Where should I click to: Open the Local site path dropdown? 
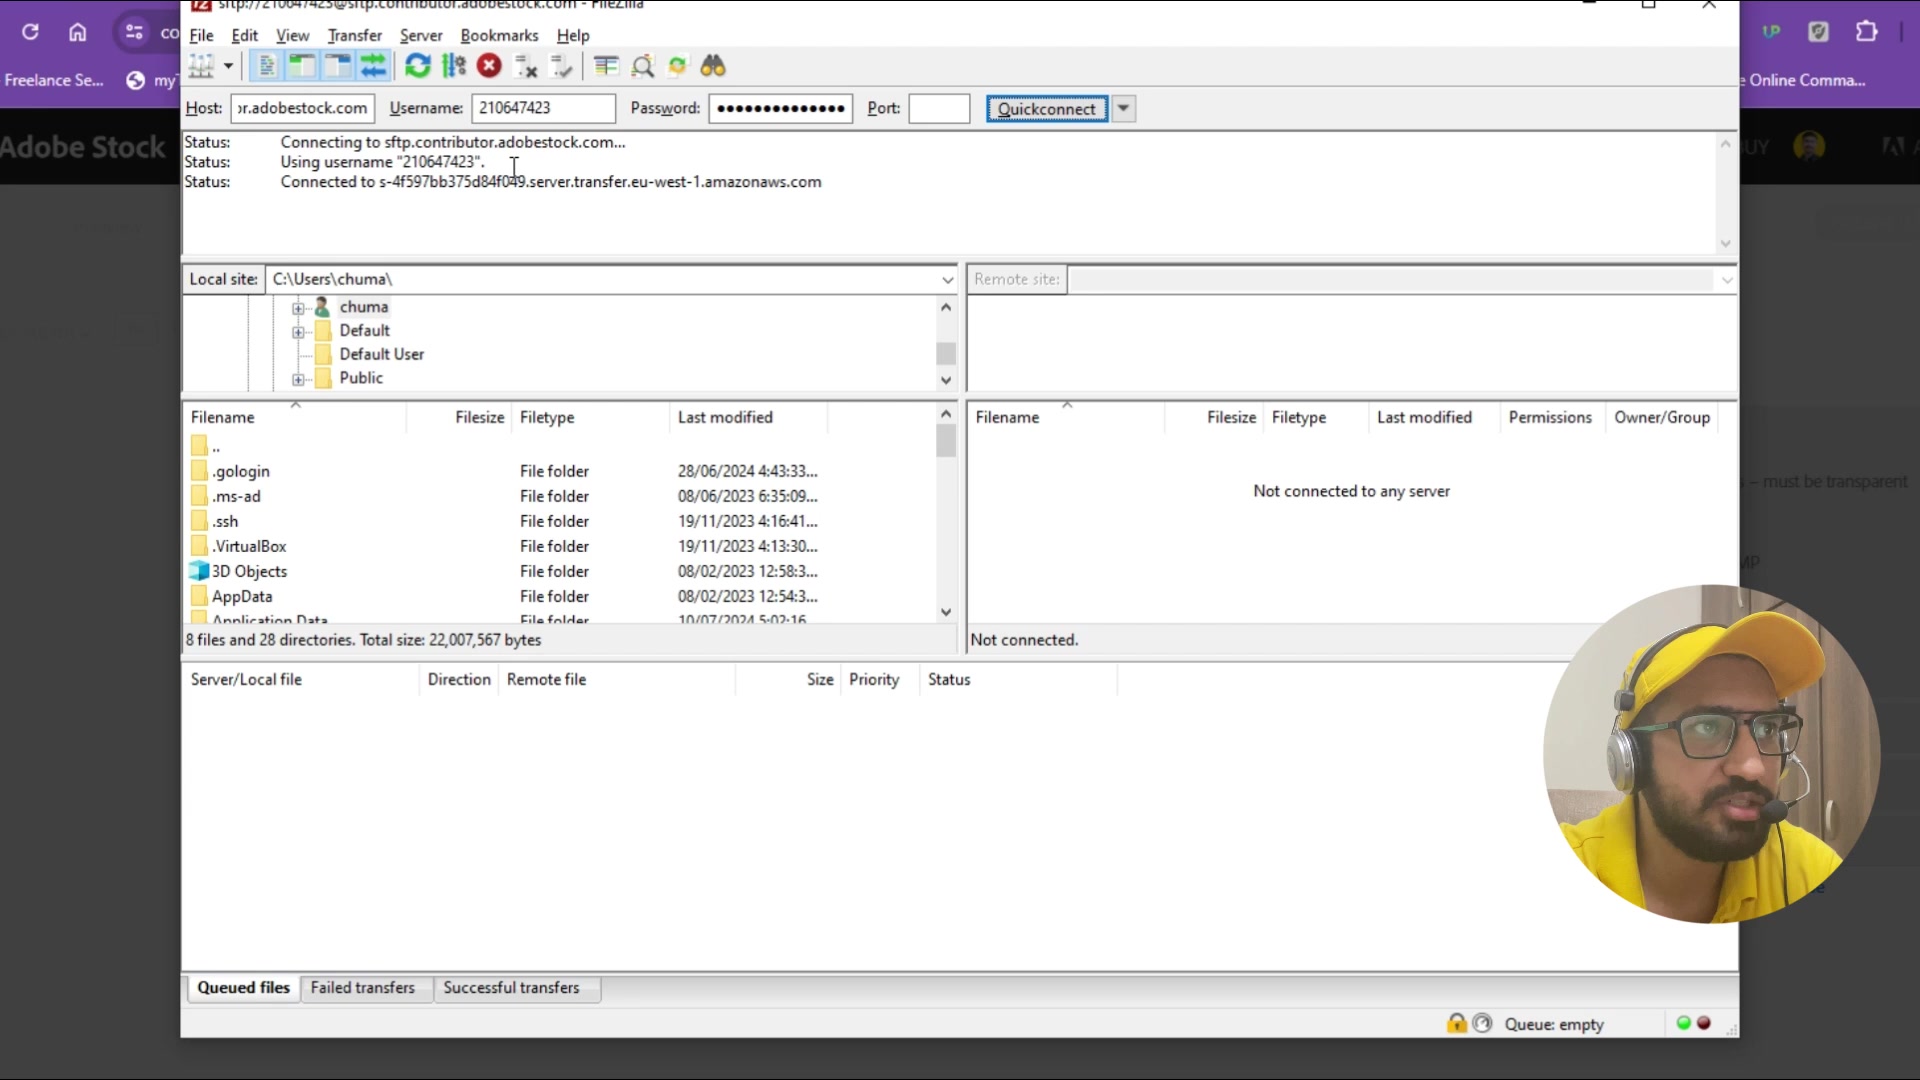[947, 280]
